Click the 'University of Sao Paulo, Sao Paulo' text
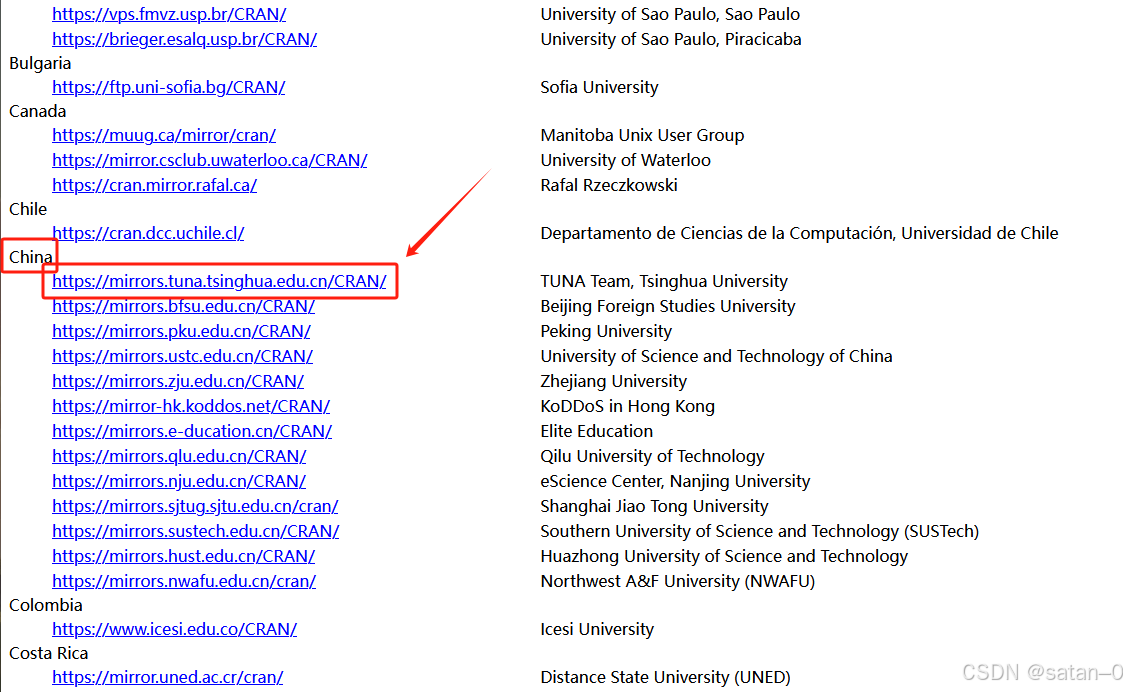The width and height of the screenshot is (1127, 692). pos(670,14)
